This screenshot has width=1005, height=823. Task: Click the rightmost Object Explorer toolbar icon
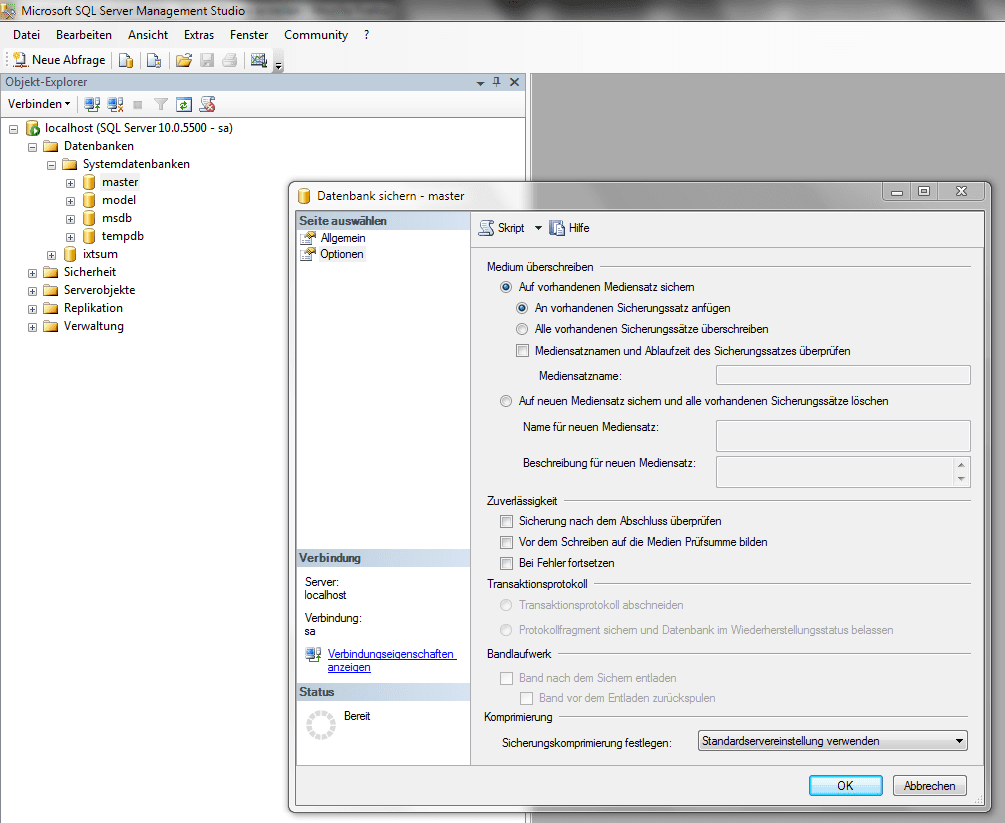tap(207, 104)
